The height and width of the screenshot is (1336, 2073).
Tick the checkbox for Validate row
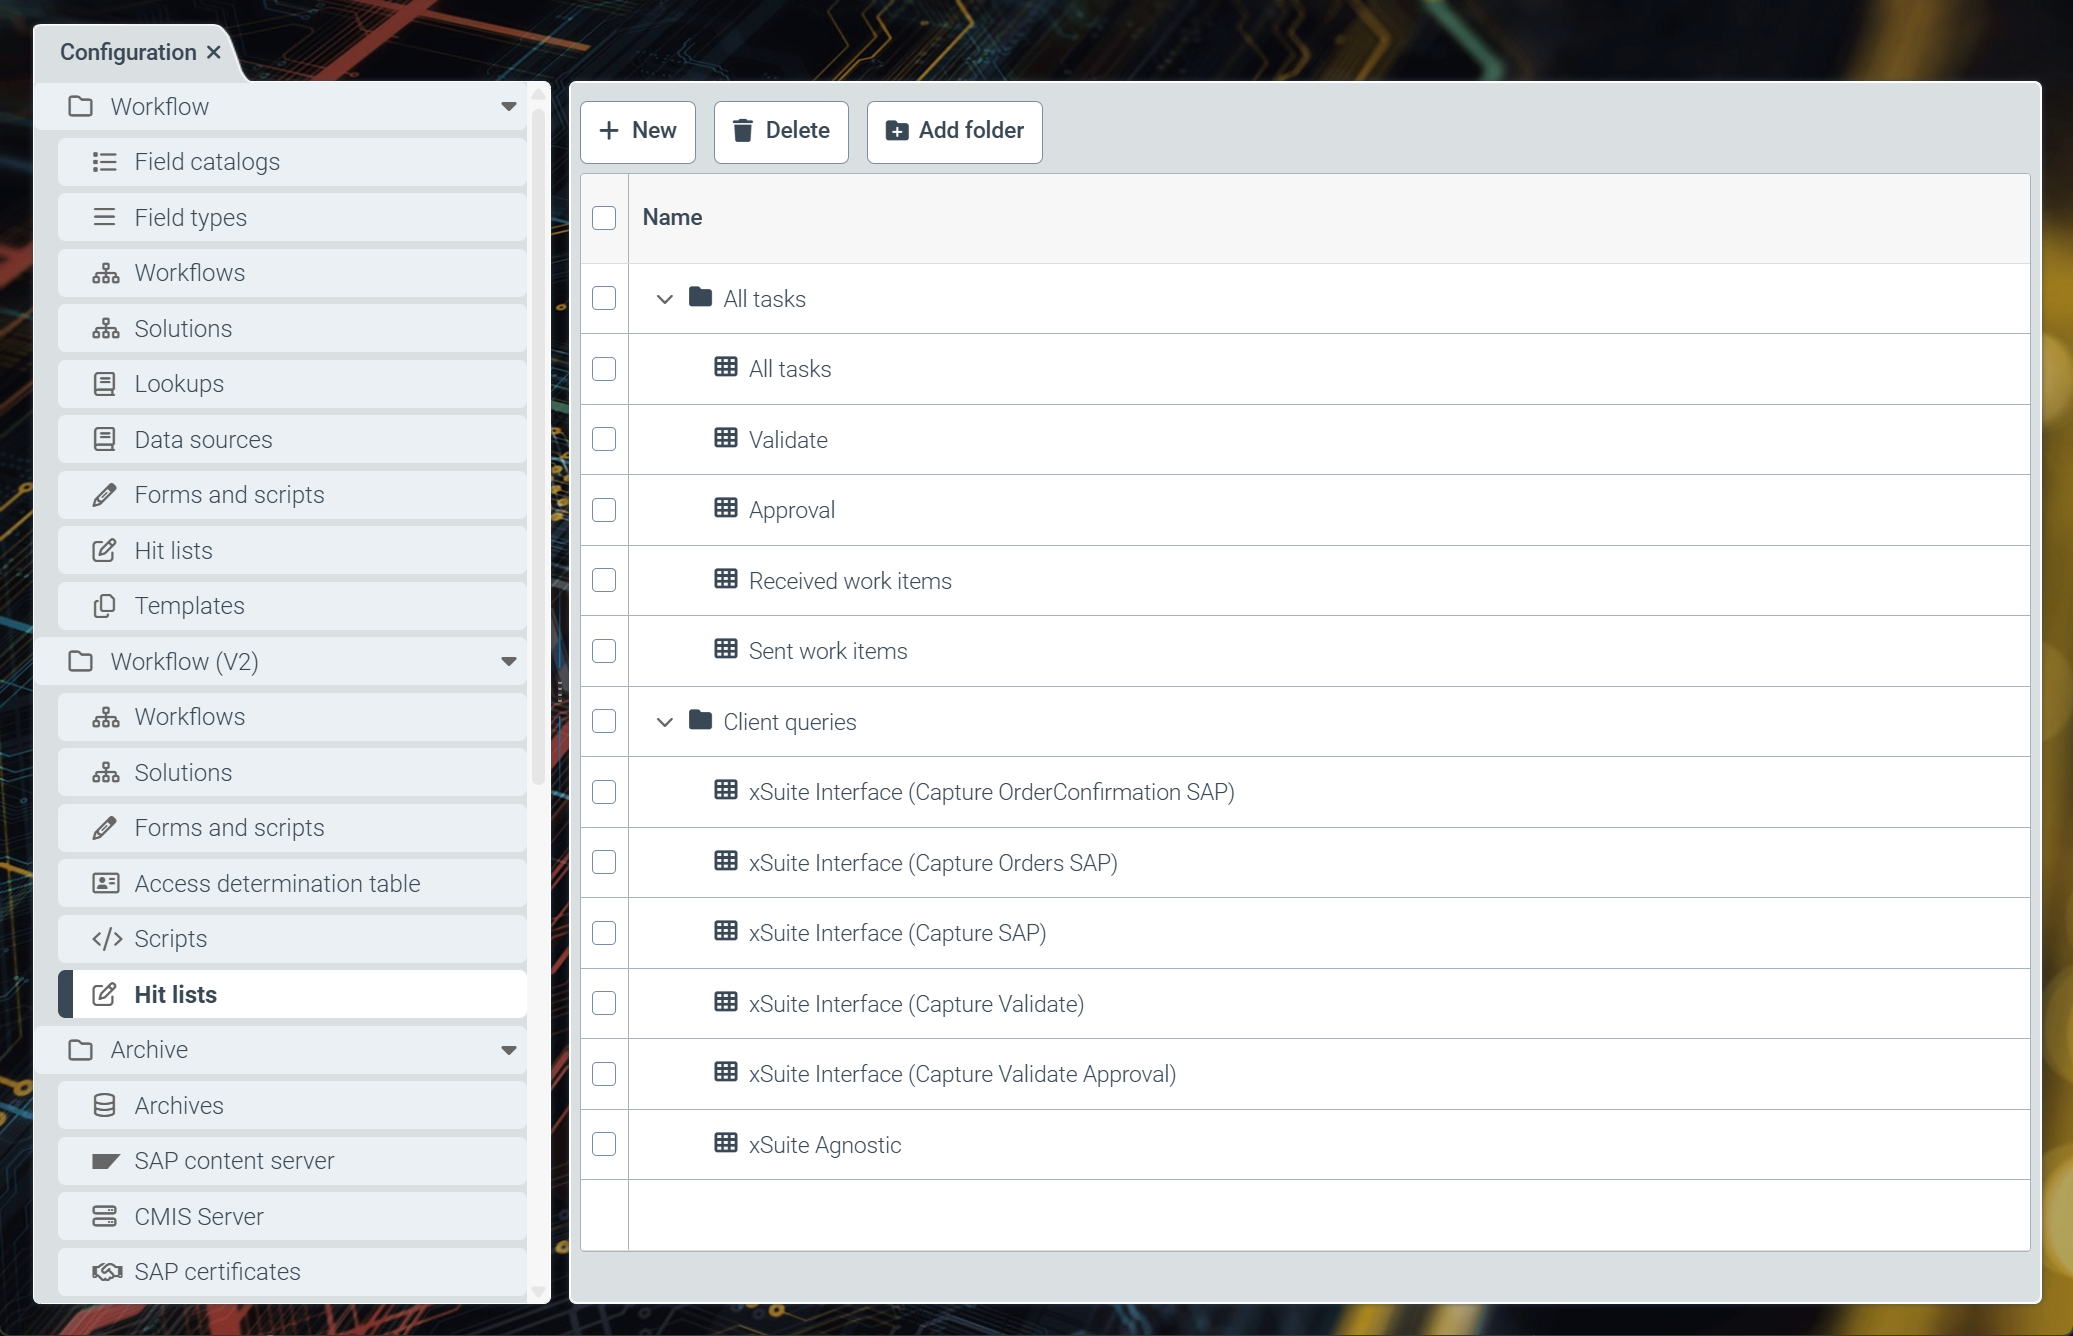click(604, 439)
